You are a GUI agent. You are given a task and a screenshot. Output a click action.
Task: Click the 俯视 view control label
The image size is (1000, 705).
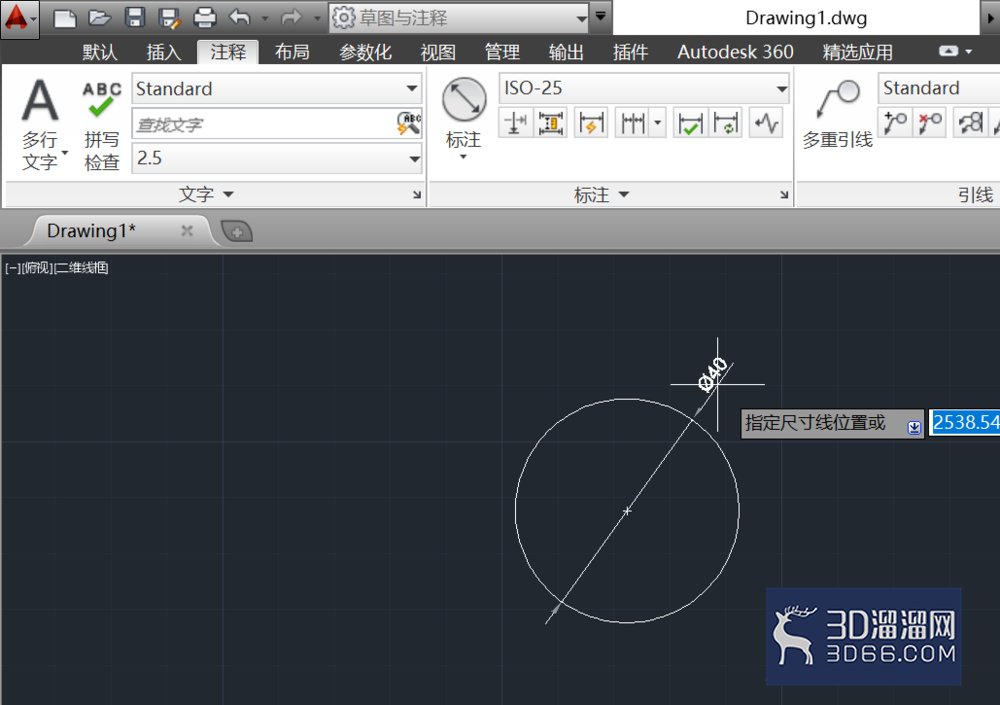coord(36,268)
